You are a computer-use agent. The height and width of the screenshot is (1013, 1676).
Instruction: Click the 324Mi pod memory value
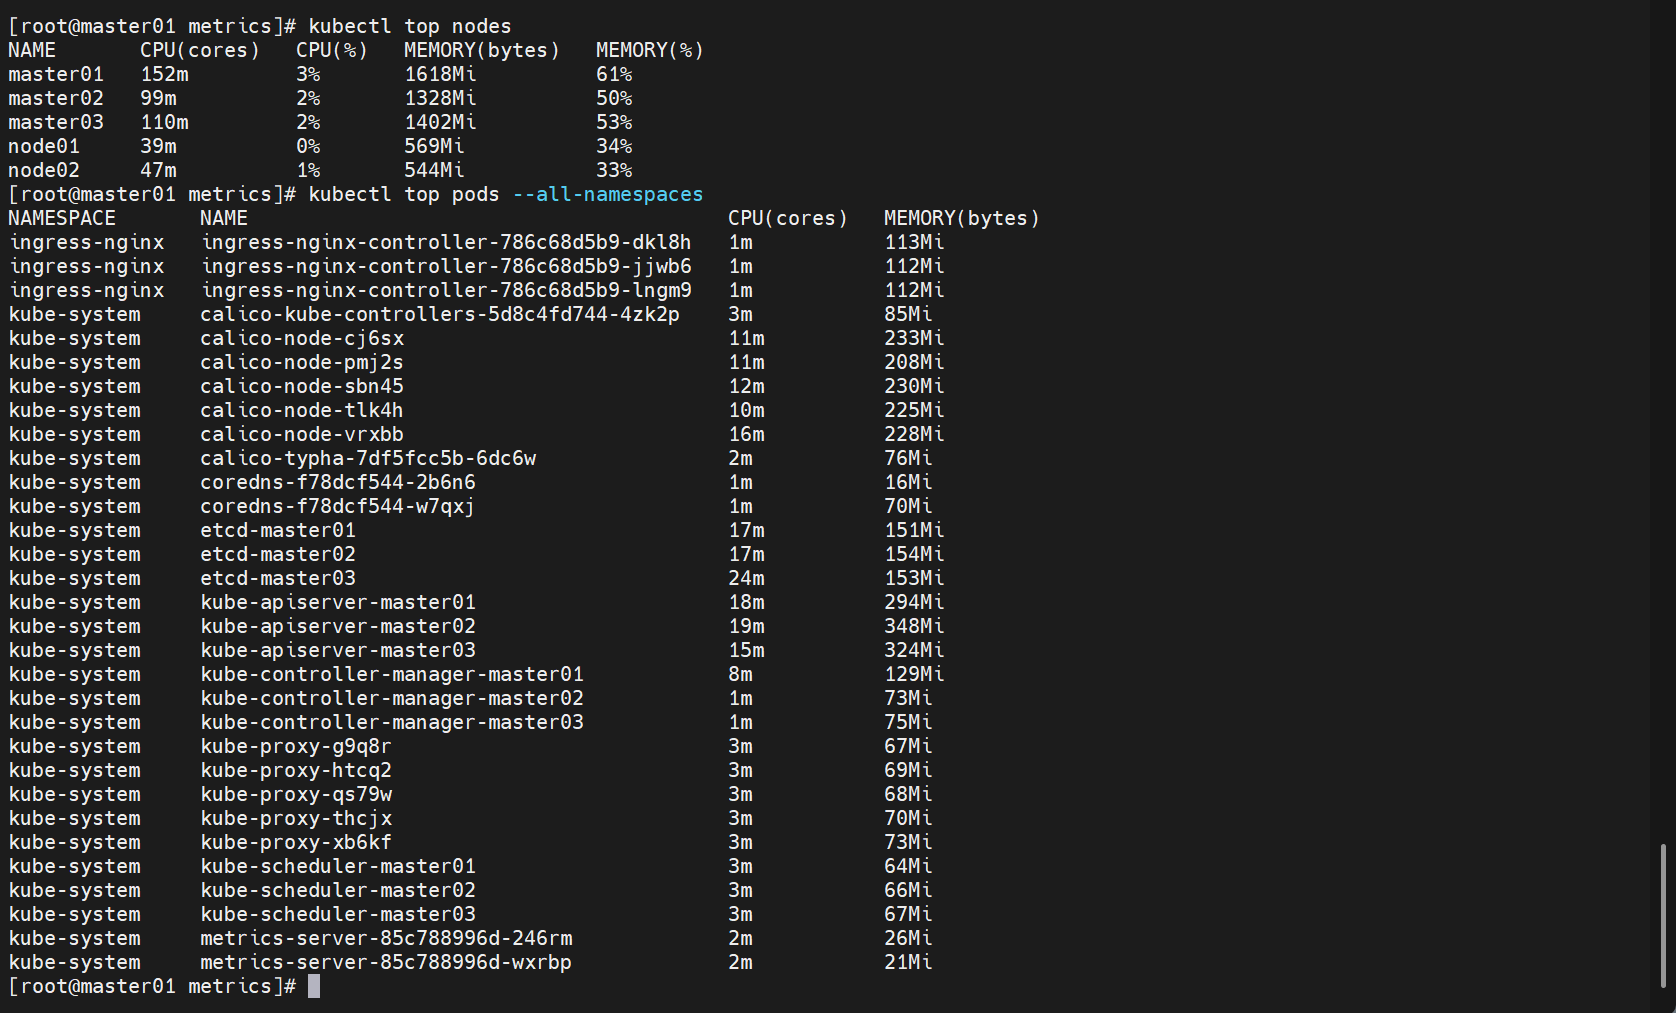pyautogui.click(x=914, y=650)
